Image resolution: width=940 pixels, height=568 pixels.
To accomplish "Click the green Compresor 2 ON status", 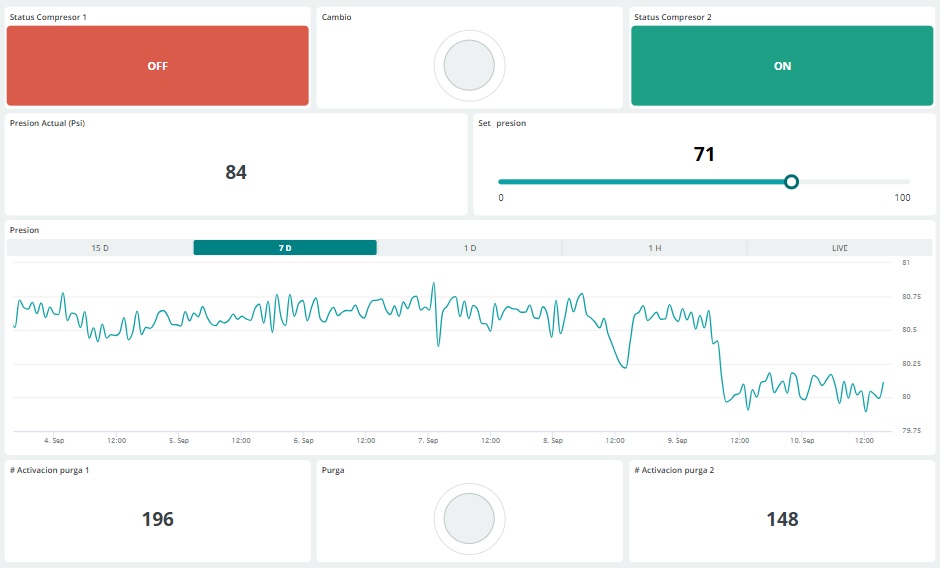I will [782, 66].
